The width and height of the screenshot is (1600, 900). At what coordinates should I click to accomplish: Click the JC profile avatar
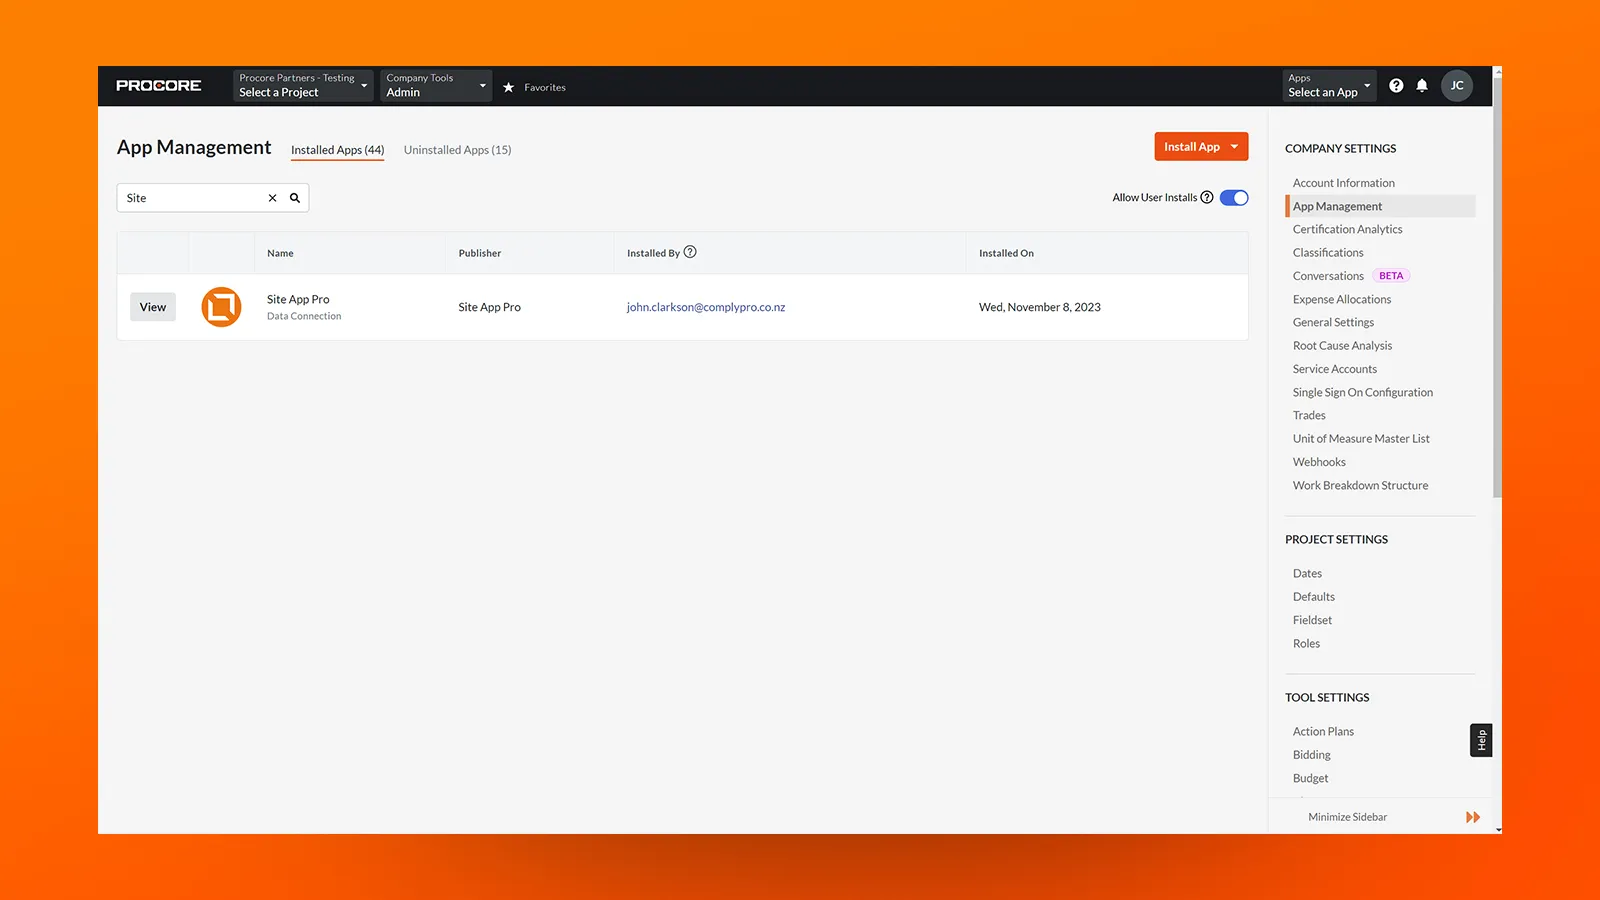pyautogui.click(x=1456, y=85)
